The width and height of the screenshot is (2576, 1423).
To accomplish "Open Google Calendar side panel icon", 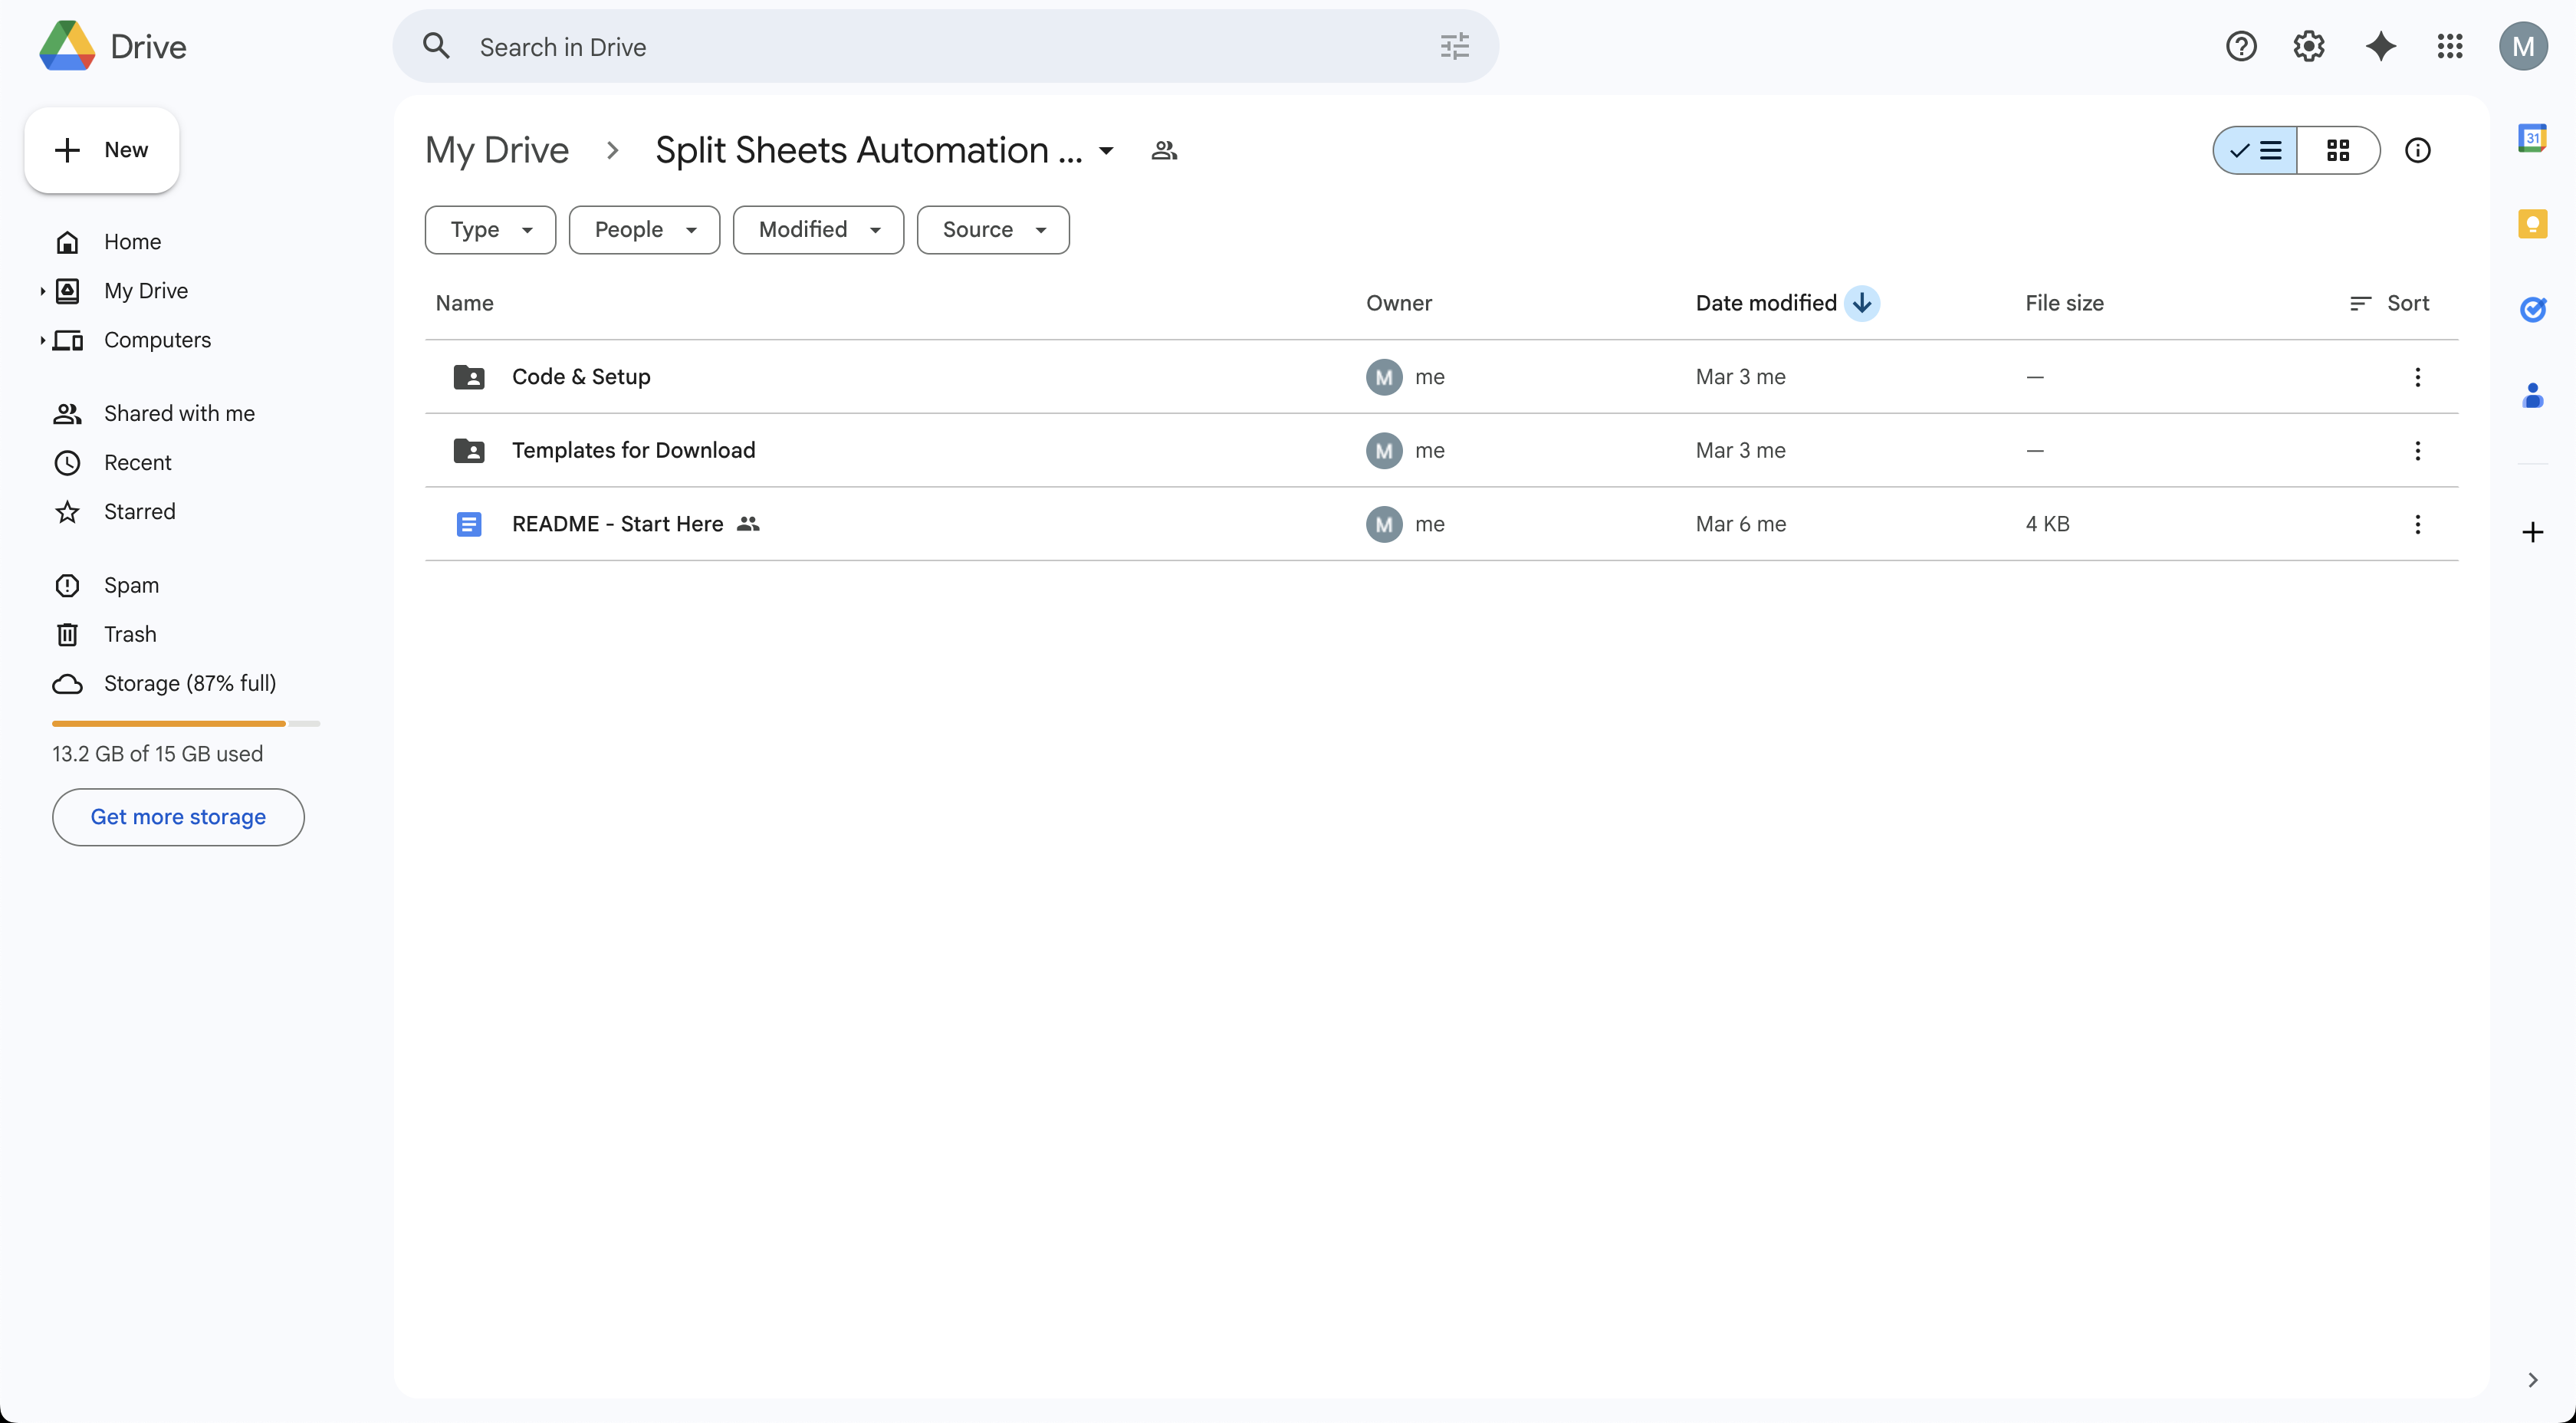I will pyautogui.click(x=2531, y=138).
